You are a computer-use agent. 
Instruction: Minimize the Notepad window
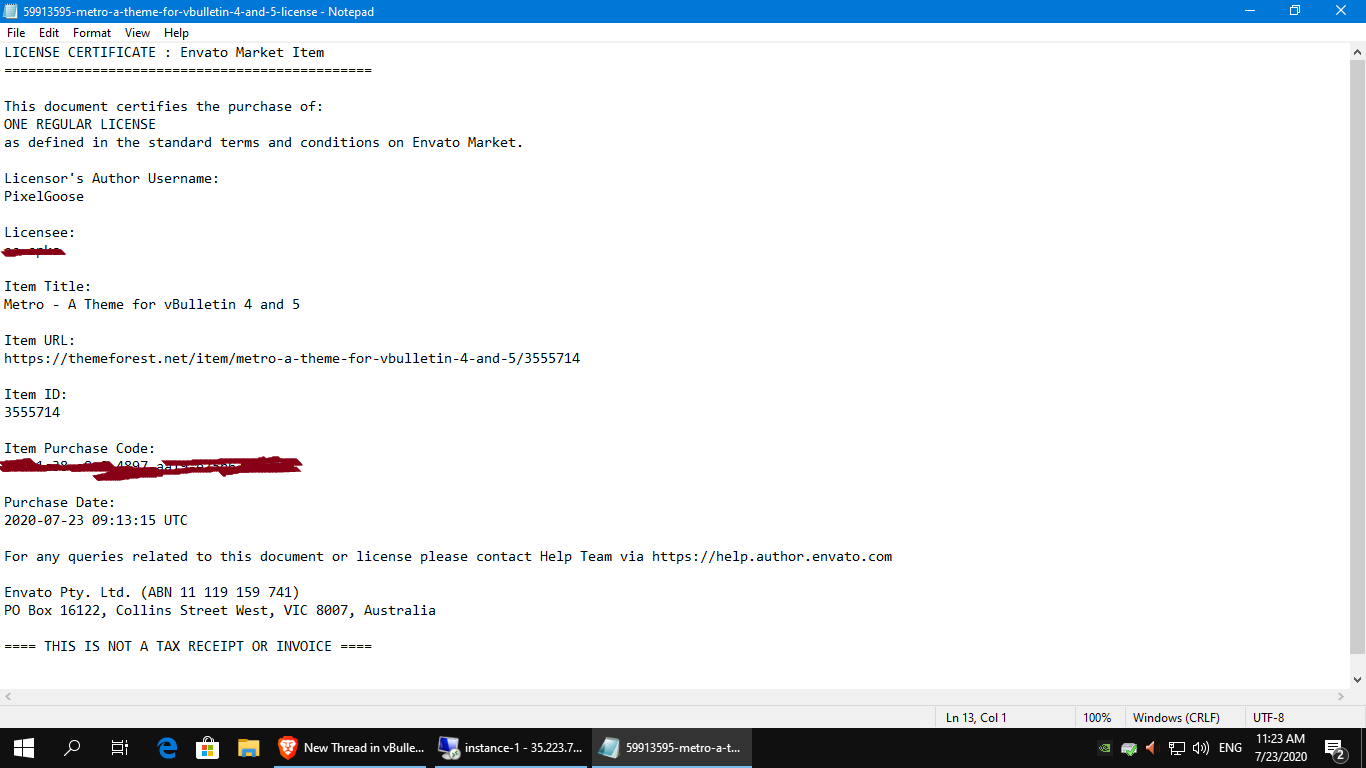pos(1250,11)
